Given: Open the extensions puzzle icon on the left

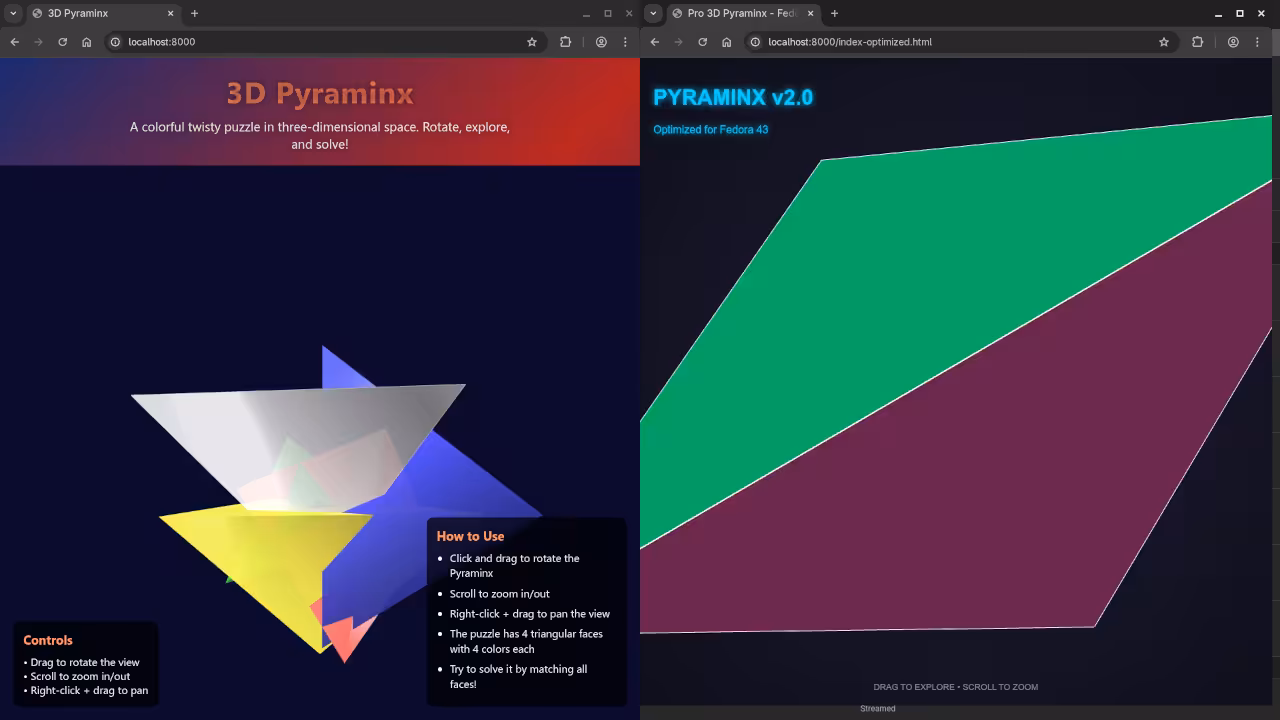Looking at the screenshot, I should click(565, 42).
